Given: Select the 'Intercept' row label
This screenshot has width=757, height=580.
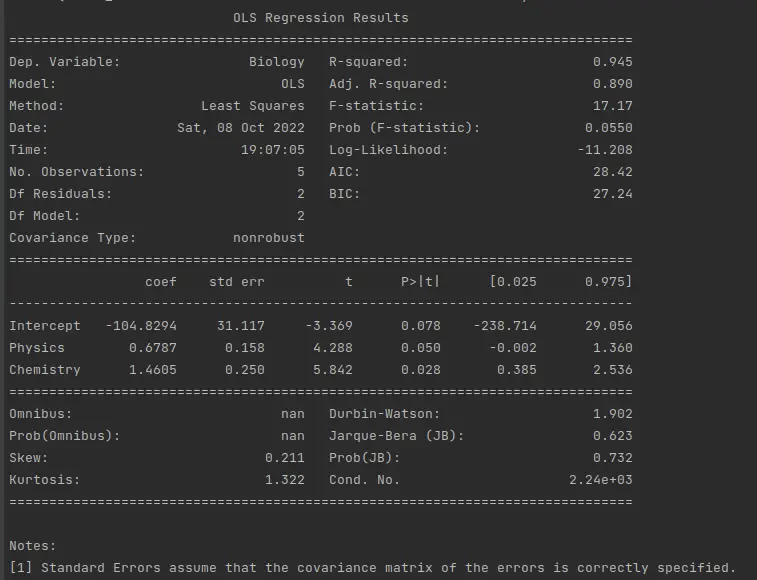Looking at the screenshot, I should pos(44,326).
